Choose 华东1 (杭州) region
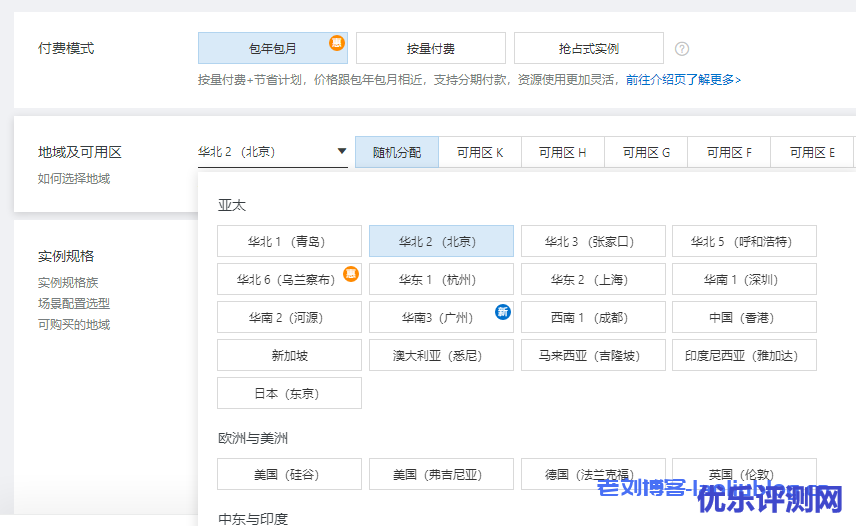The image size is (856, 526). coord(441,279)
